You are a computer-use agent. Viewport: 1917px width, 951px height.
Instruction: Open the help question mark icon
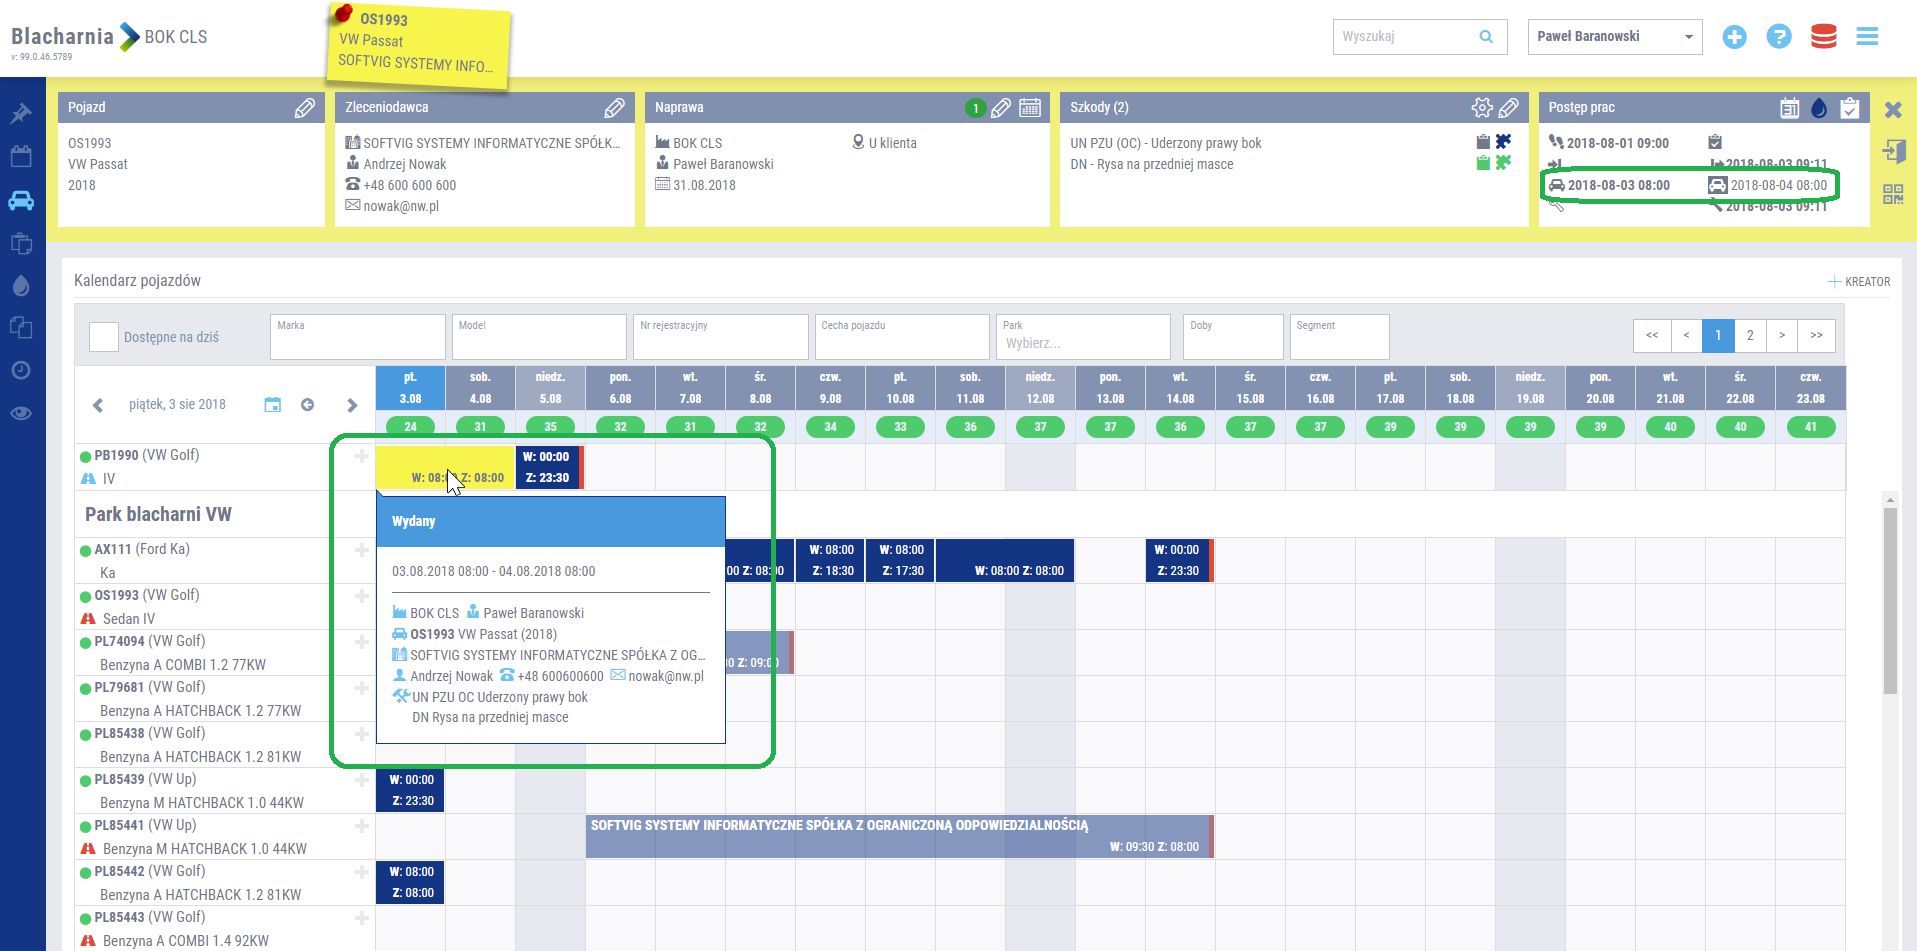point(1778,37)
